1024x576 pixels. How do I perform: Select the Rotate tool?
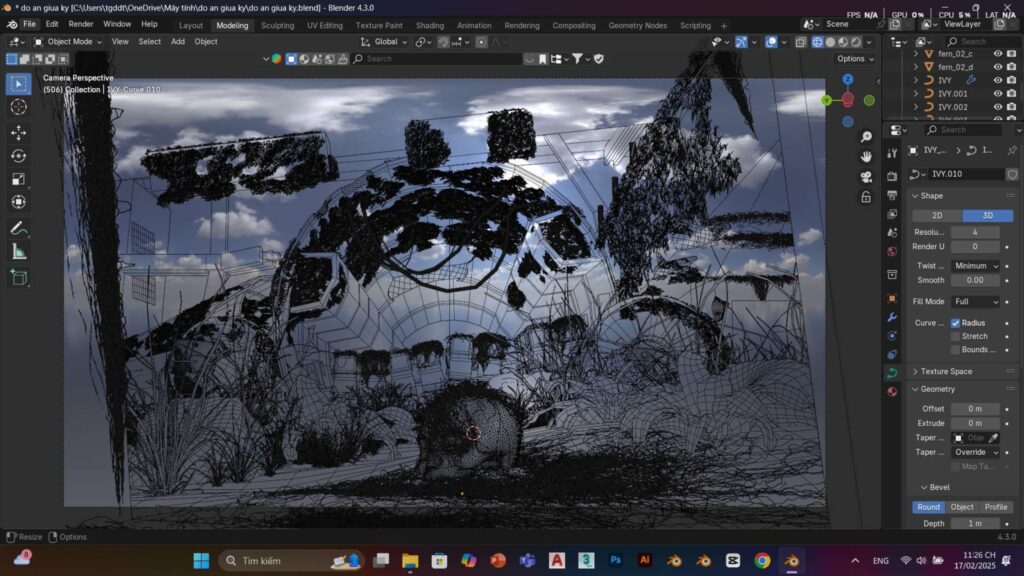pos(18,155)
